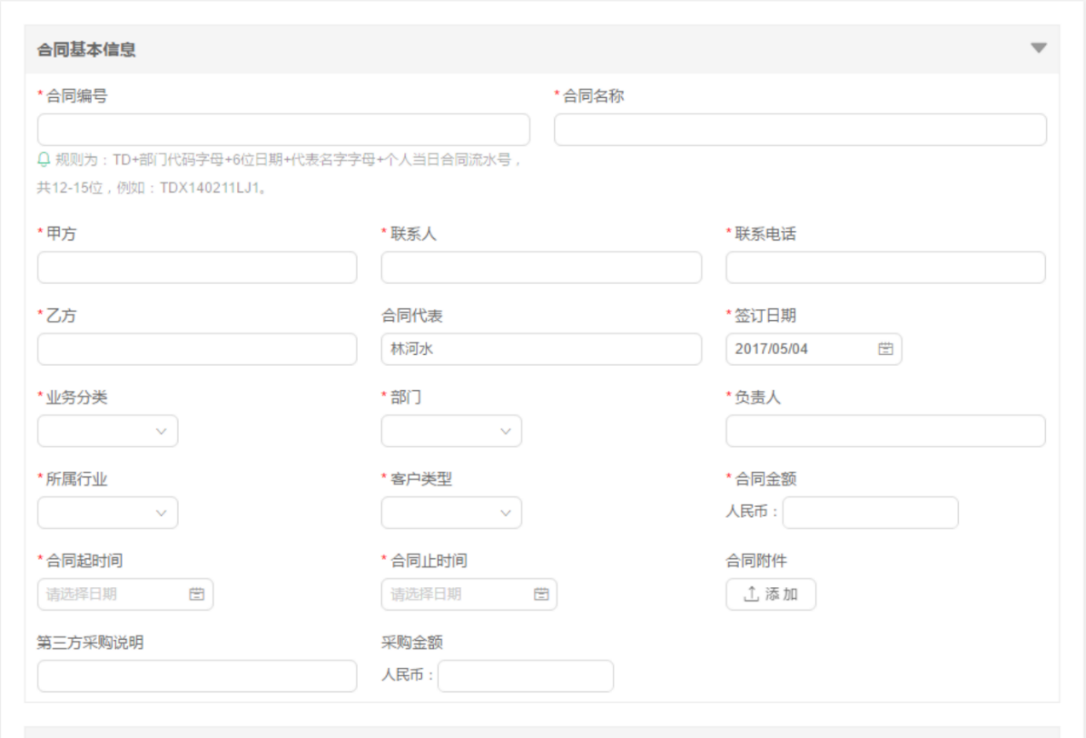Select the 甲方 input field
This screenshot has width=1086, height=738.
click(x=197, y=267)
